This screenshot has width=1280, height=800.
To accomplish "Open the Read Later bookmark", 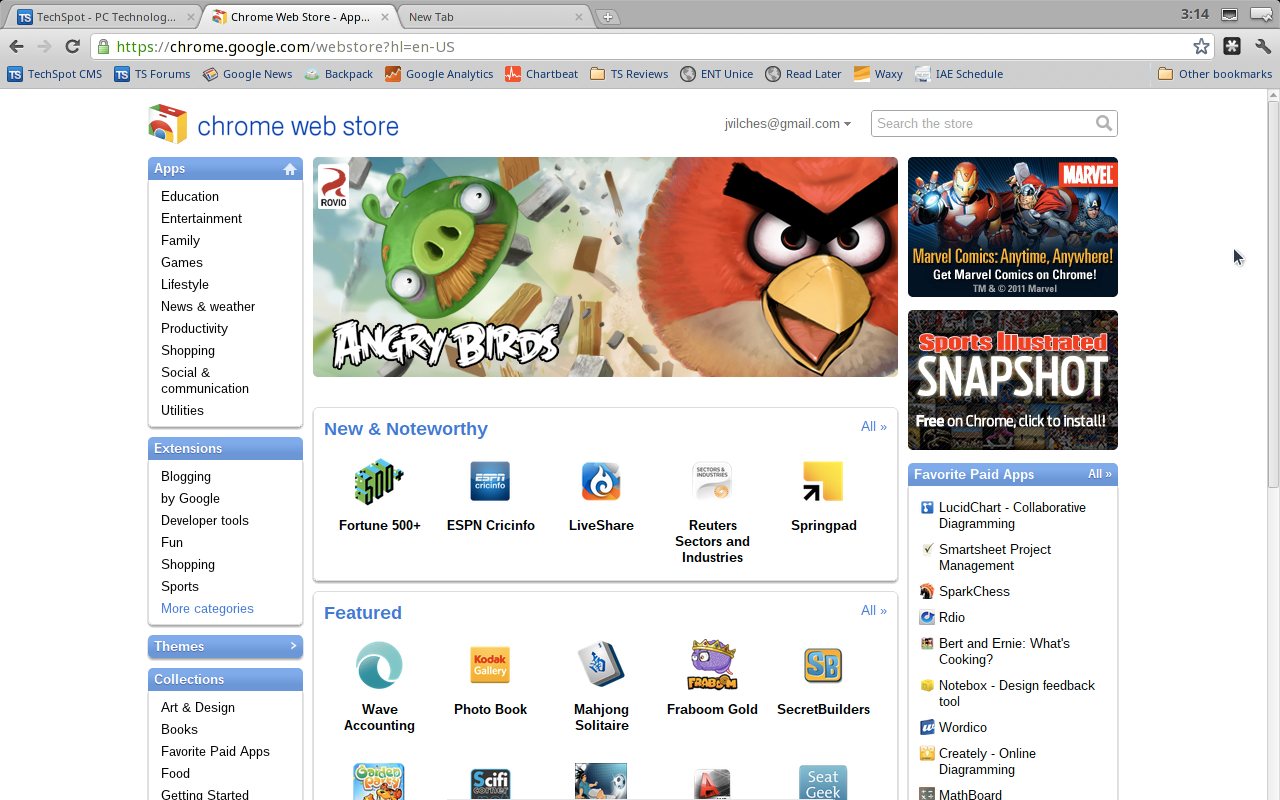I will [803, 74].
